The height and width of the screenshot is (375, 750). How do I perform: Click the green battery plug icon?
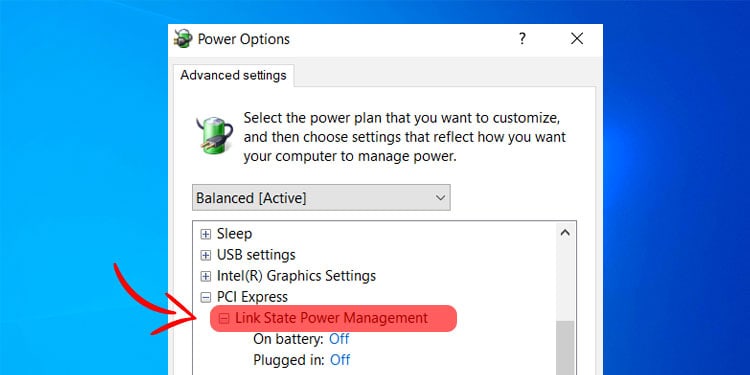[214, 135]
